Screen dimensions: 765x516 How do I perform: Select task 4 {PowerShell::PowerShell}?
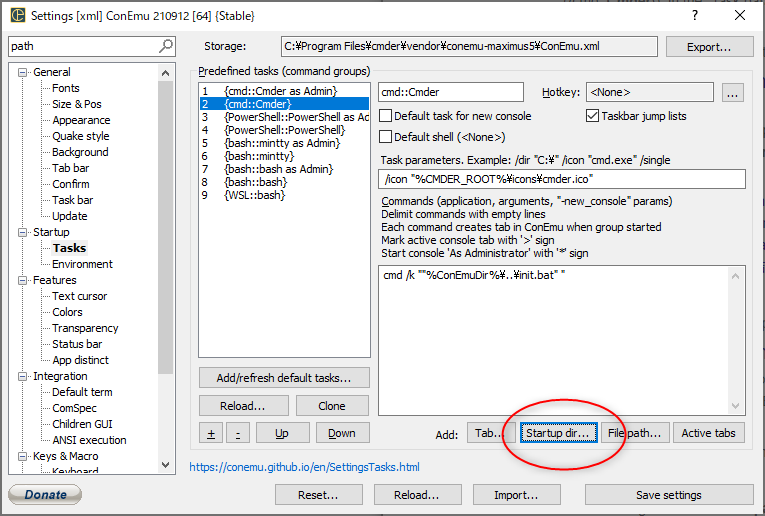(x=284, y=130)
